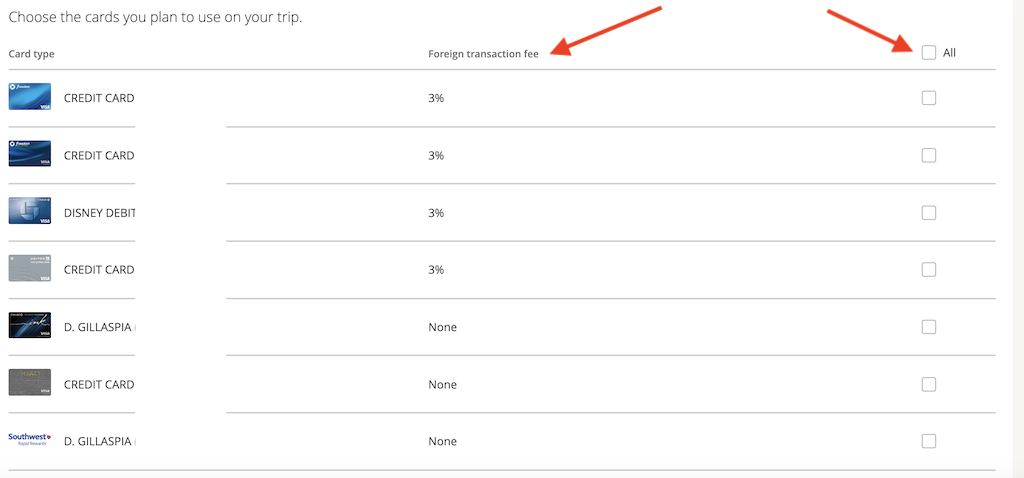Viewport: 1024px width, 478px height.
Task: Enable the checkbox in the Southwest card row
Action: [x=929, y=441]
